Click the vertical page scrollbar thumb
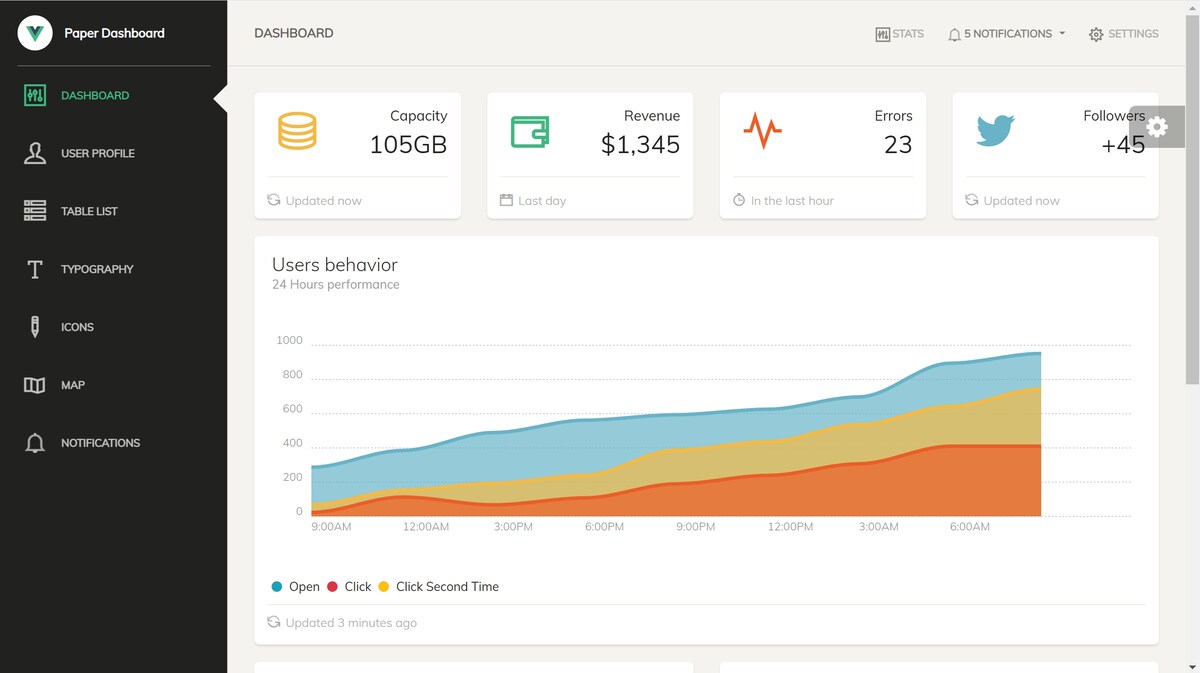 pos(1192,200)
